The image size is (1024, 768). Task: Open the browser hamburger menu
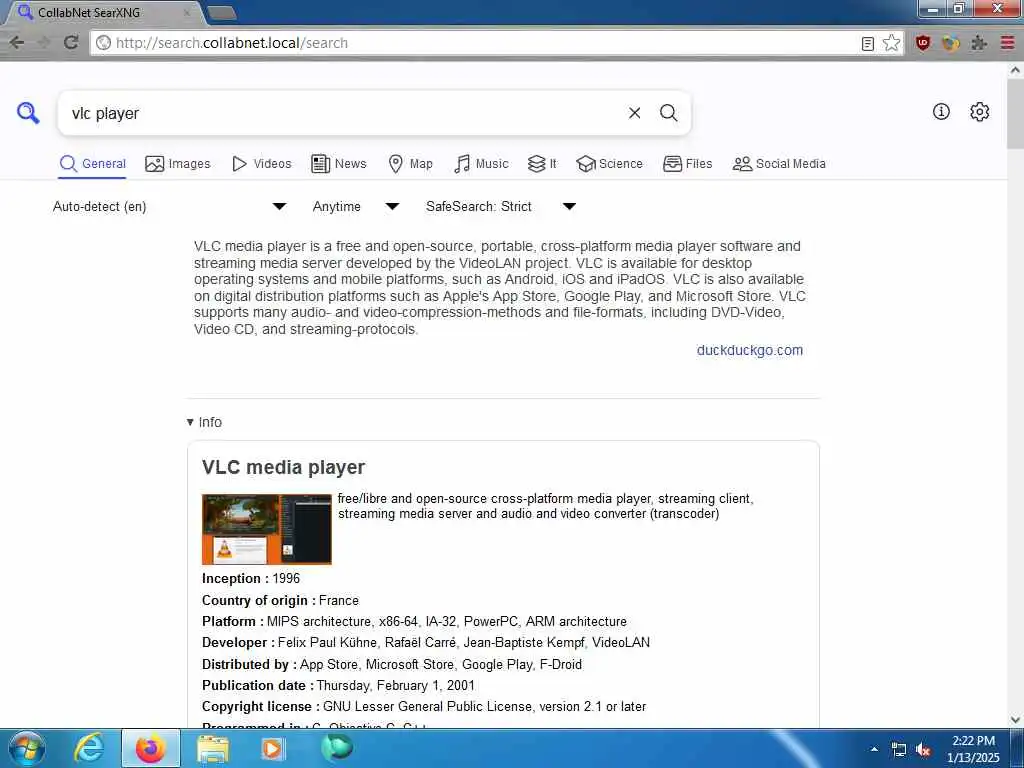point(1007,43)
